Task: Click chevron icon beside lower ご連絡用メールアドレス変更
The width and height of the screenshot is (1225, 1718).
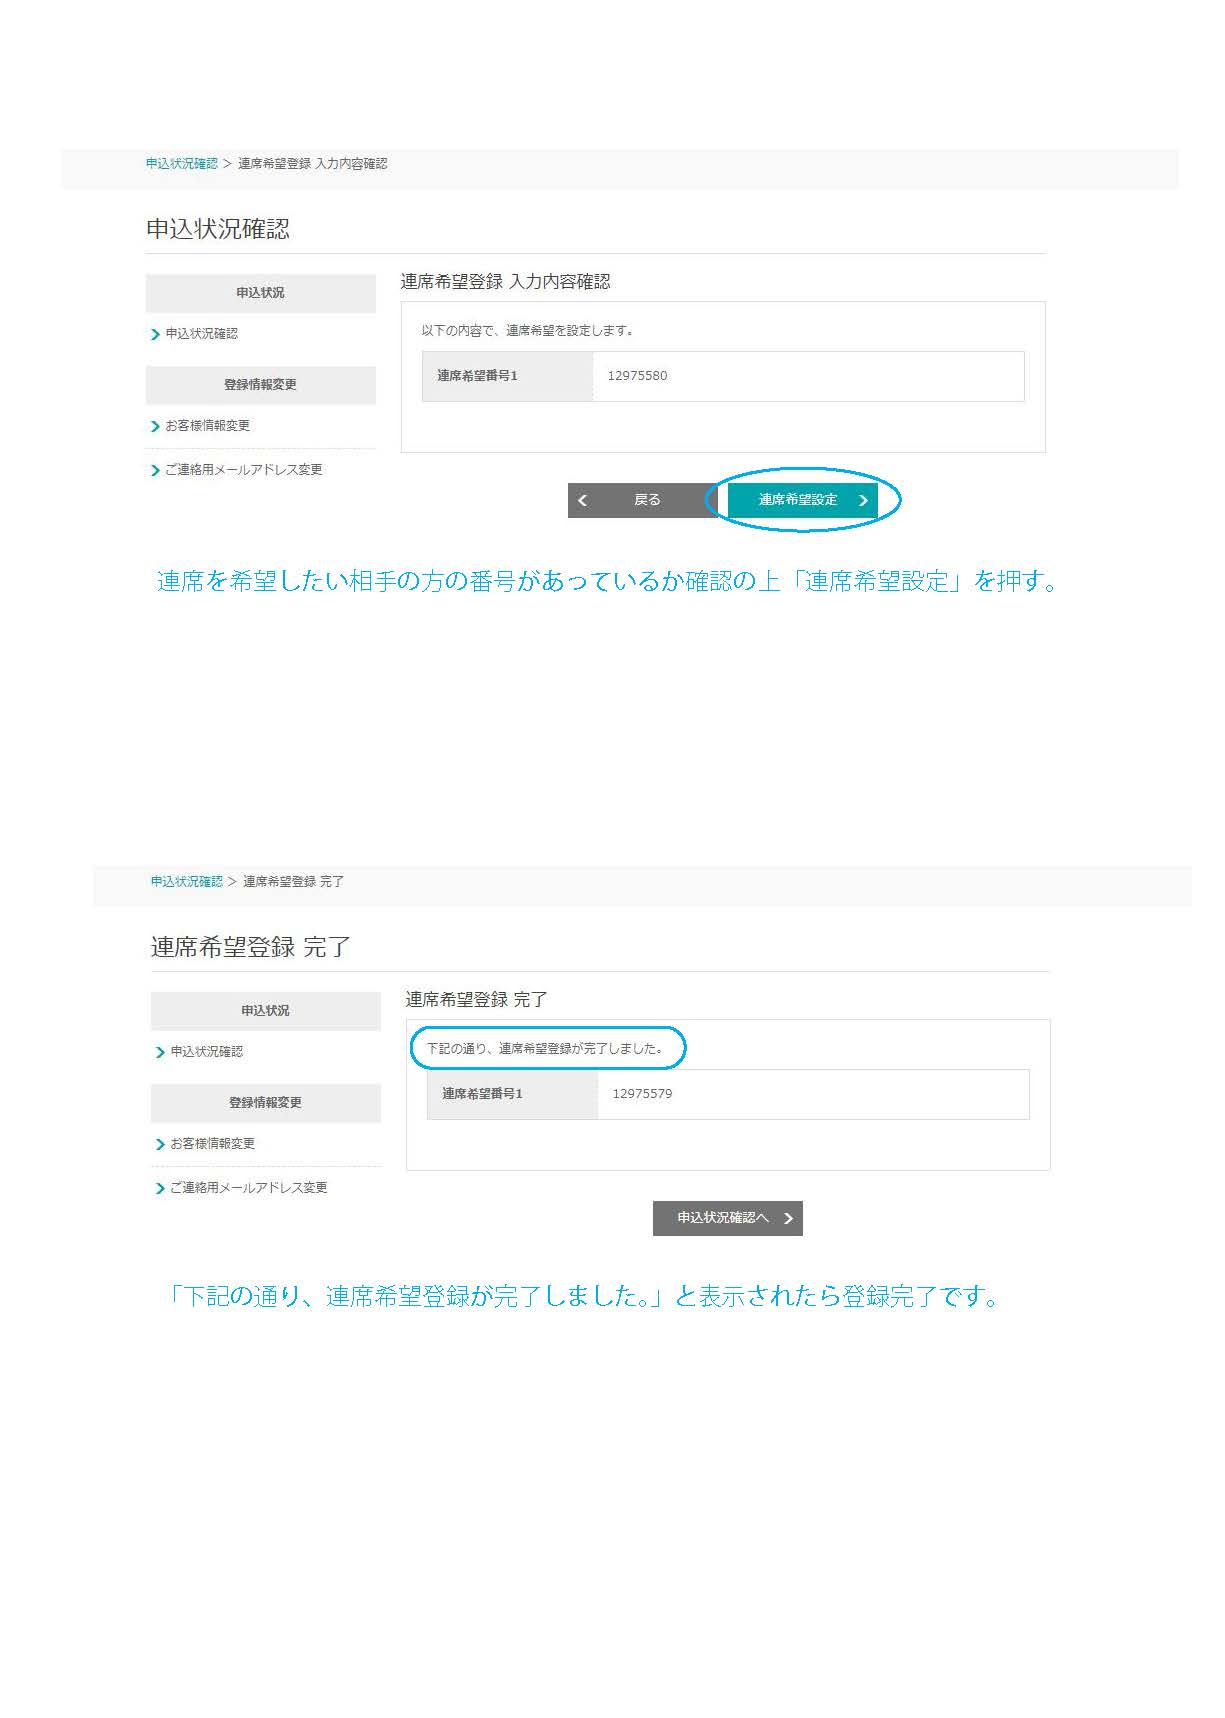Action: coord(160,1189)
